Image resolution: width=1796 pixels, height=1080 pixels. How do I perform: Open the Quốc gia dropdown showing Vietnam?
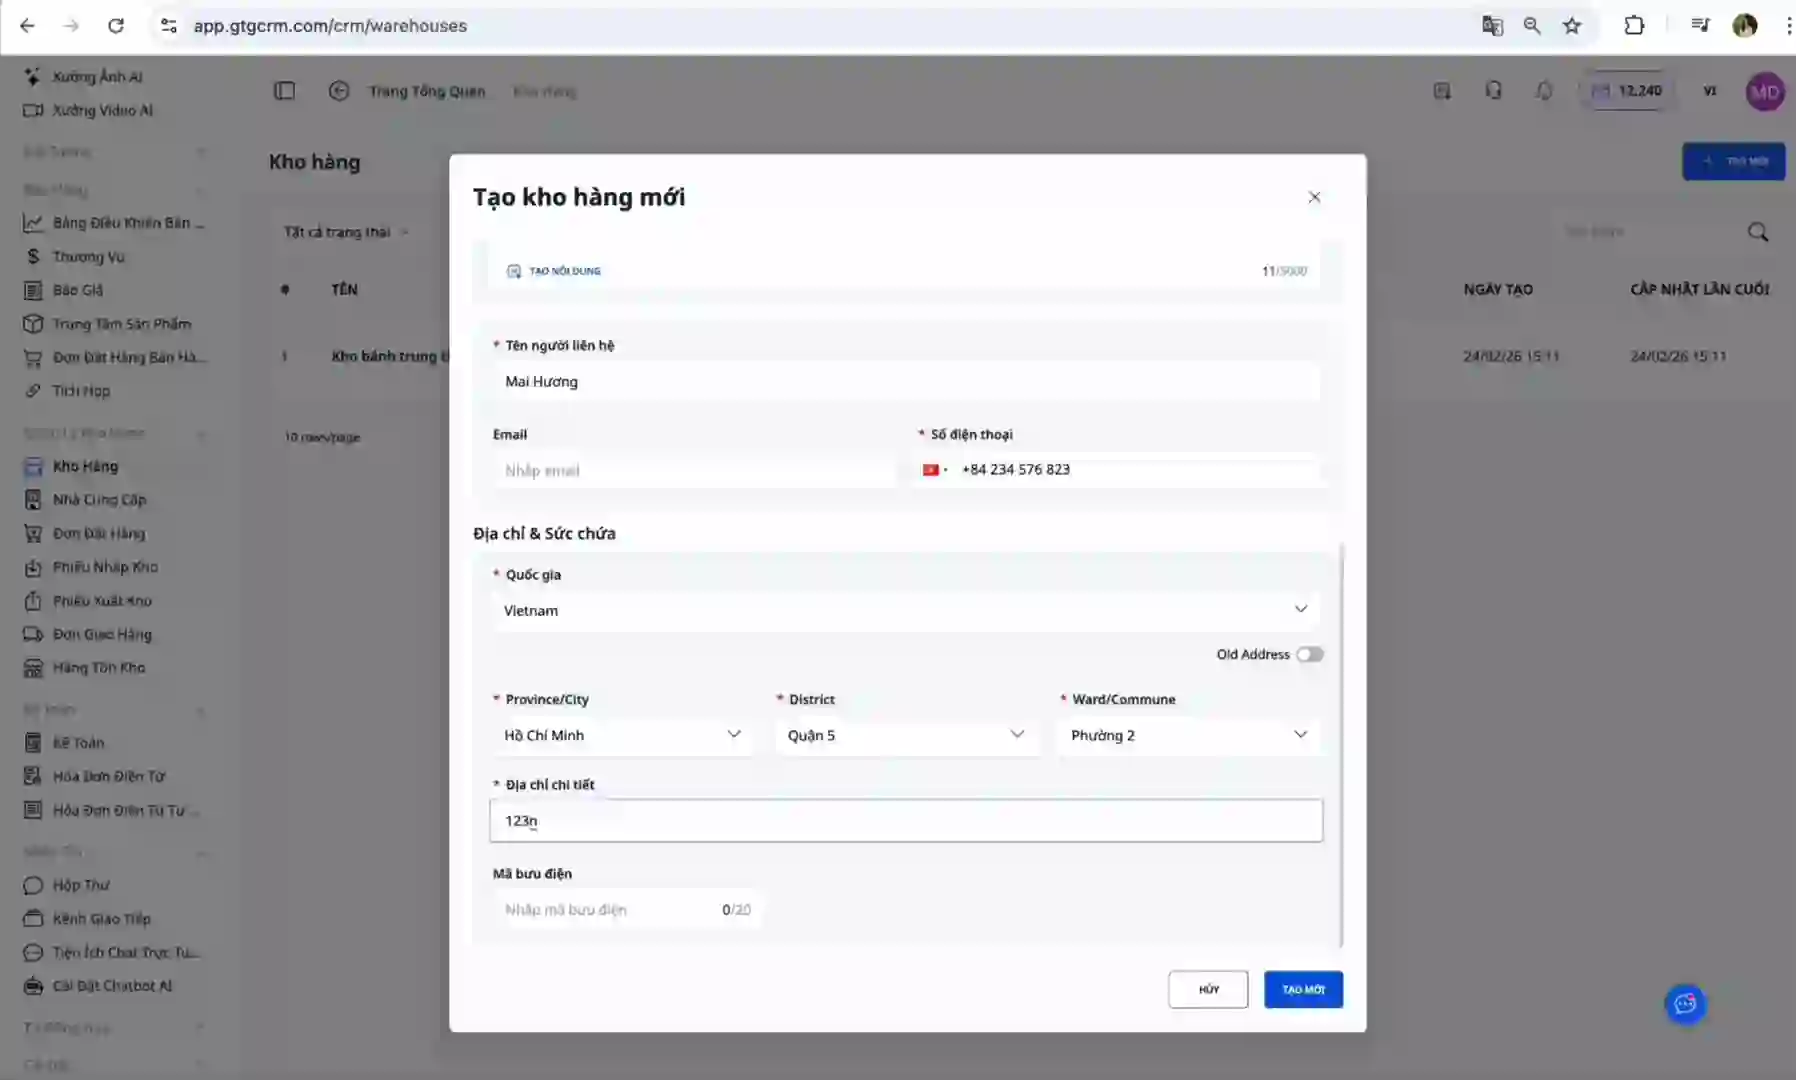click(x=904, y=610)
